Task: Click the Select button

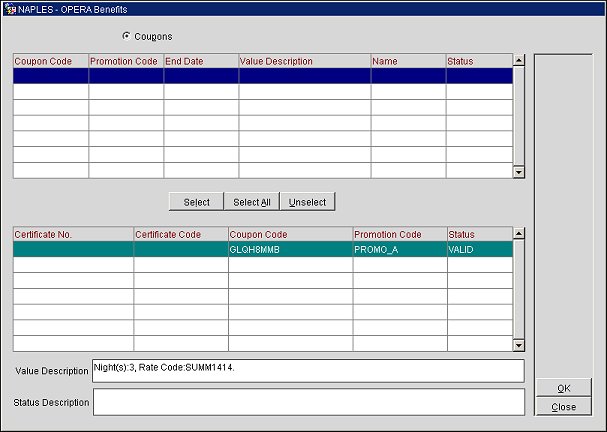Action: pyautogui.click(x=196, y=202)
